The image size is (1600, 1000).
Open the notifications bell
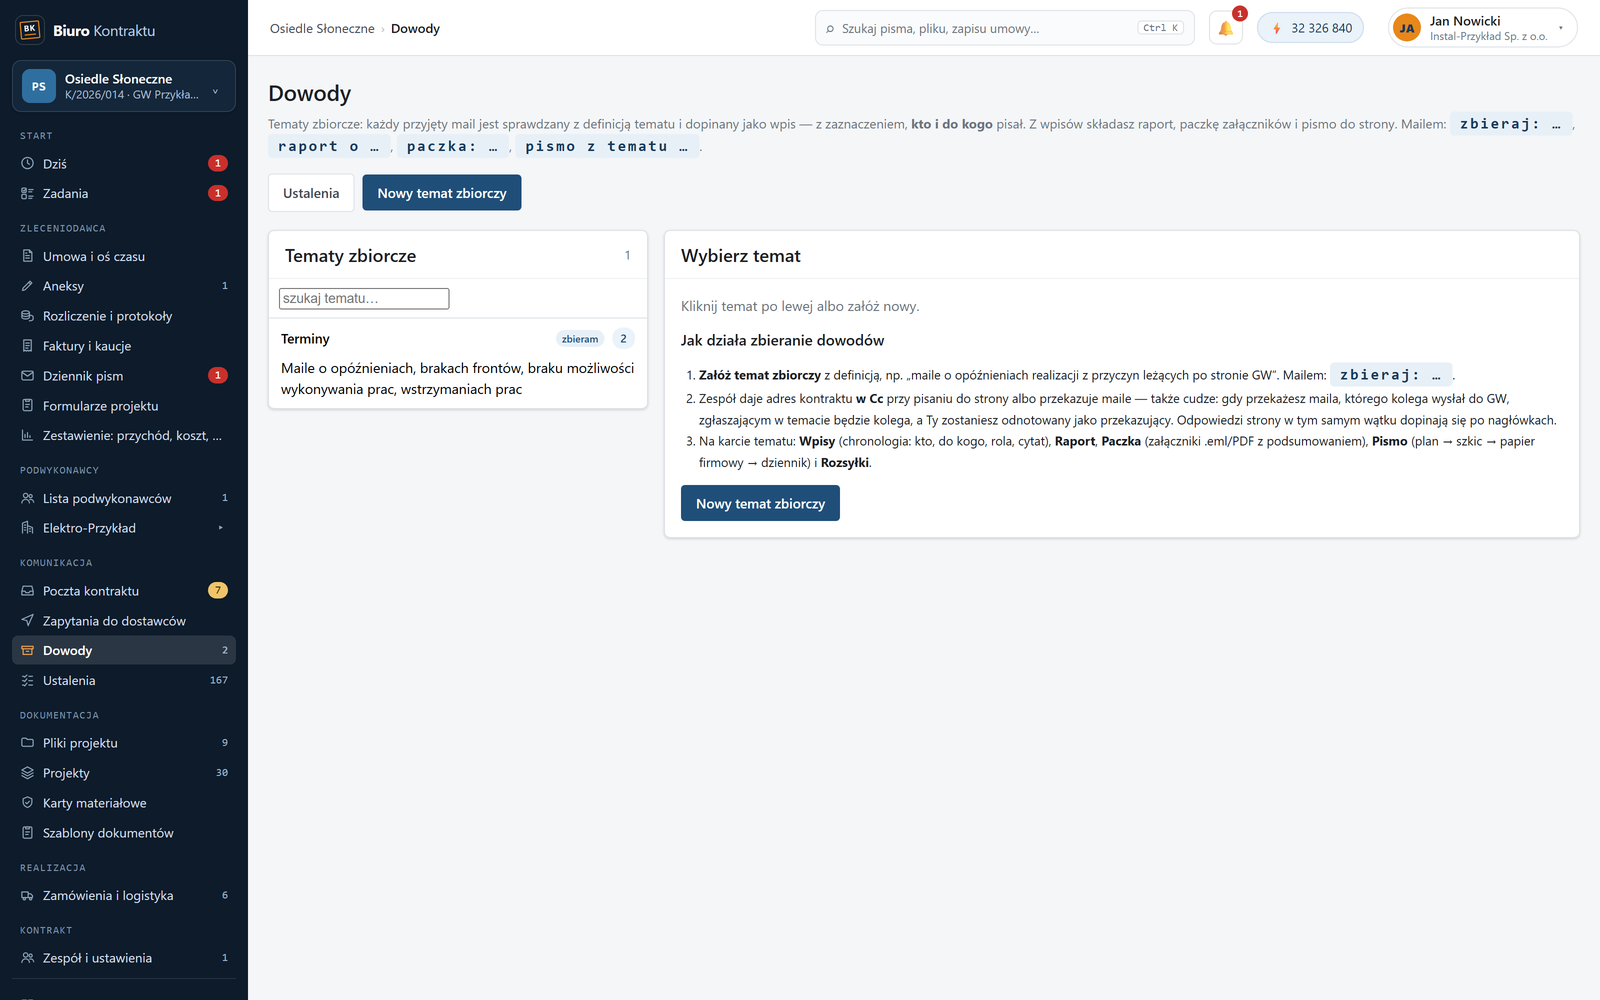tap(1225, 28)
